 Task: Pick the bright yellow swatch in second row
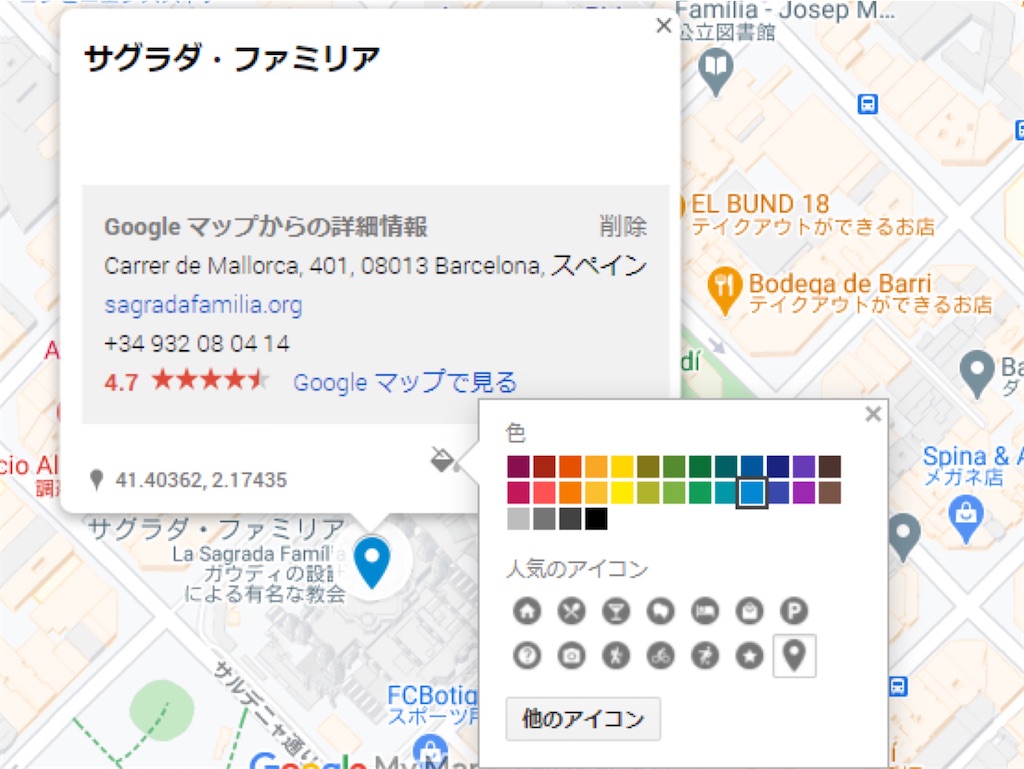tap(622, 492)
